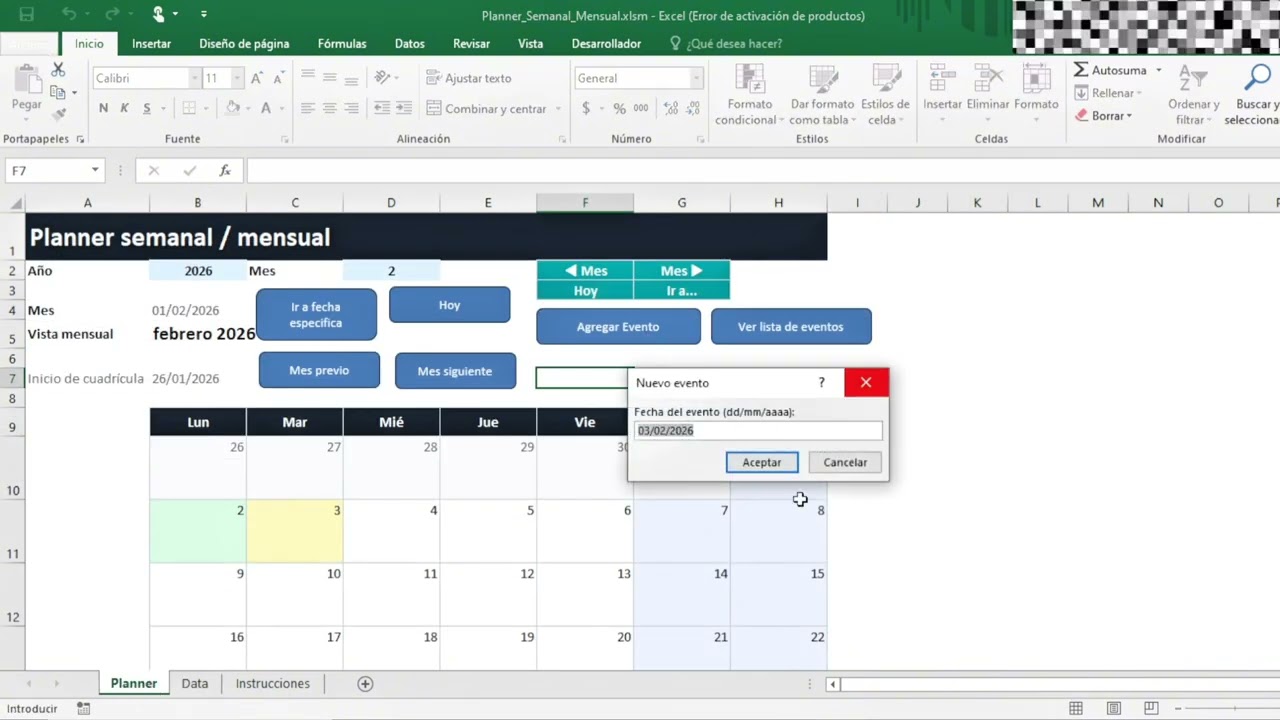This screenshot has width=1280, height=720.
Task: Click the Undo arrow icon
Action: click(69, 14)
